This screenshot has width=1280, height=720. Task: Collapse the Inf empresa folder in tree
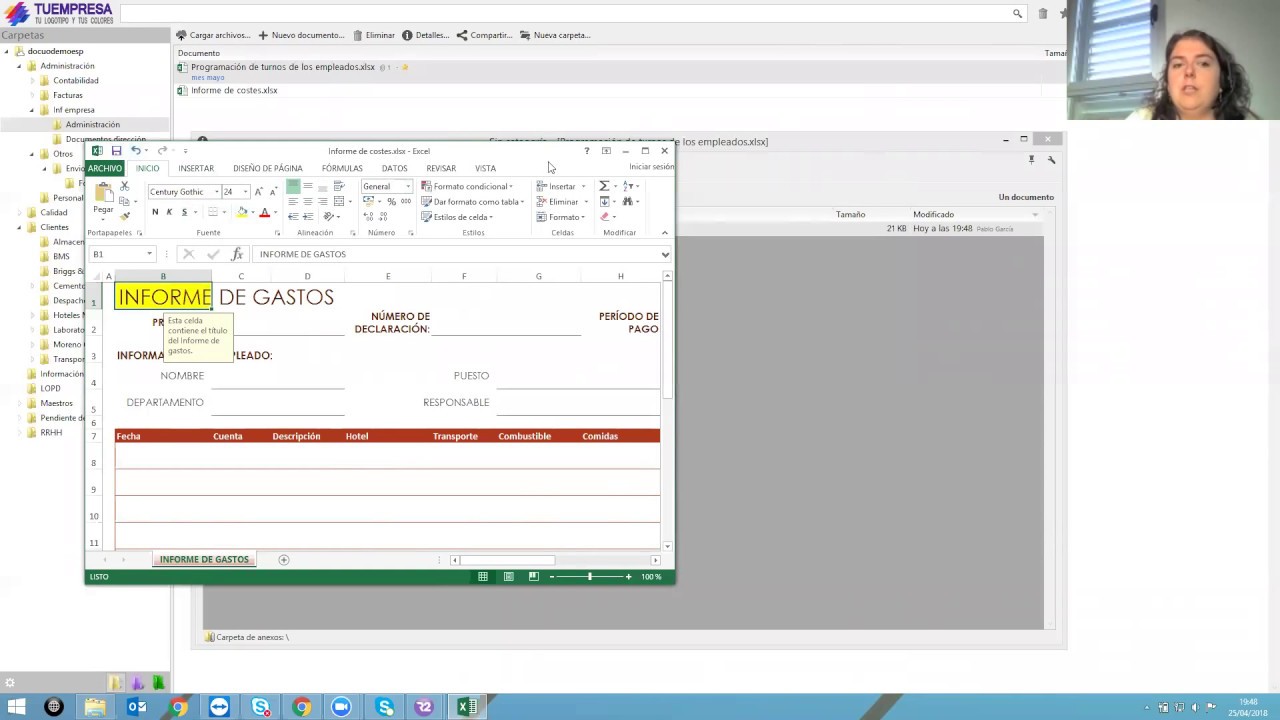pos(31,110)
